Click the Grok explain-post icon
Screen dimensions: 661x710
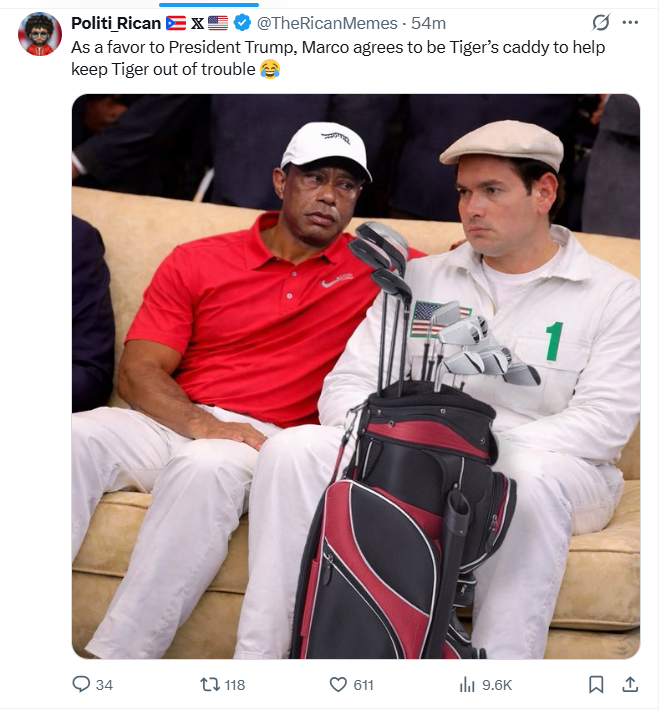(x=601, y=22)
